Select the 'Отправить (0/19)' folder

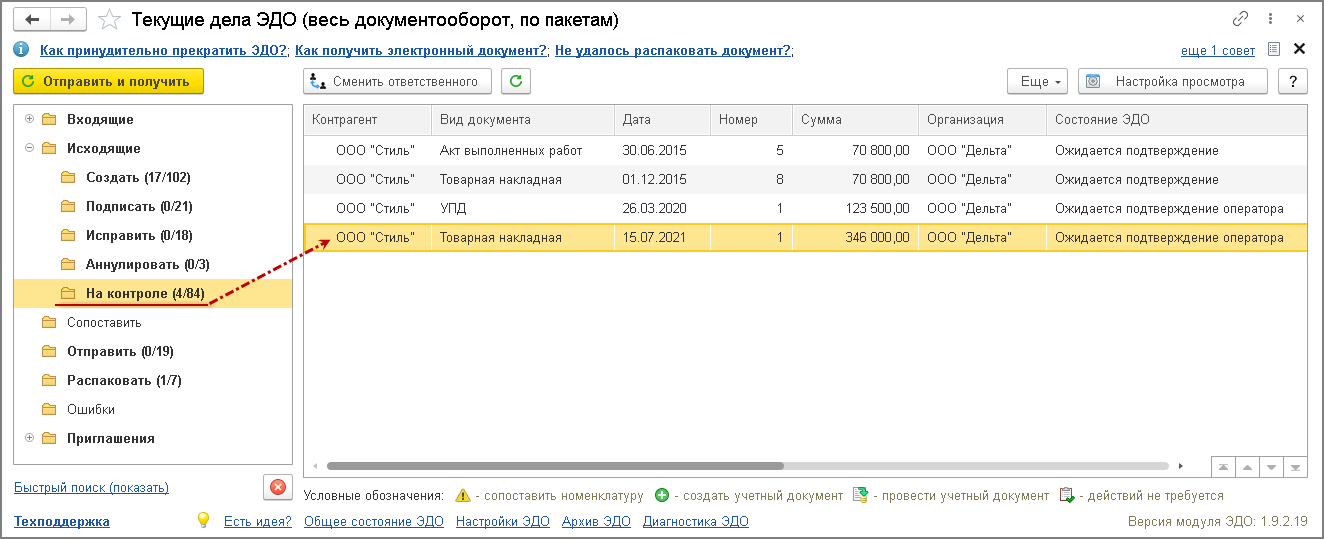pos(153,352)
